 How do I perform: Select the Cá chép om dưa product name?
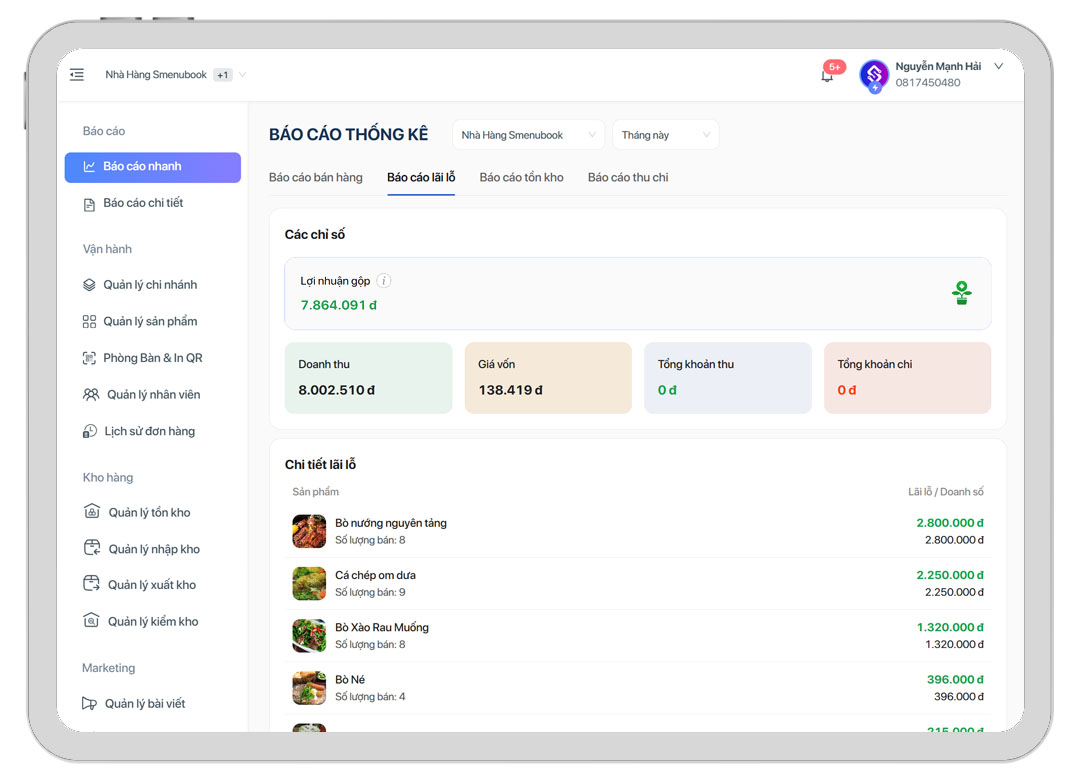pyautogui.click(x=375, y=575)
